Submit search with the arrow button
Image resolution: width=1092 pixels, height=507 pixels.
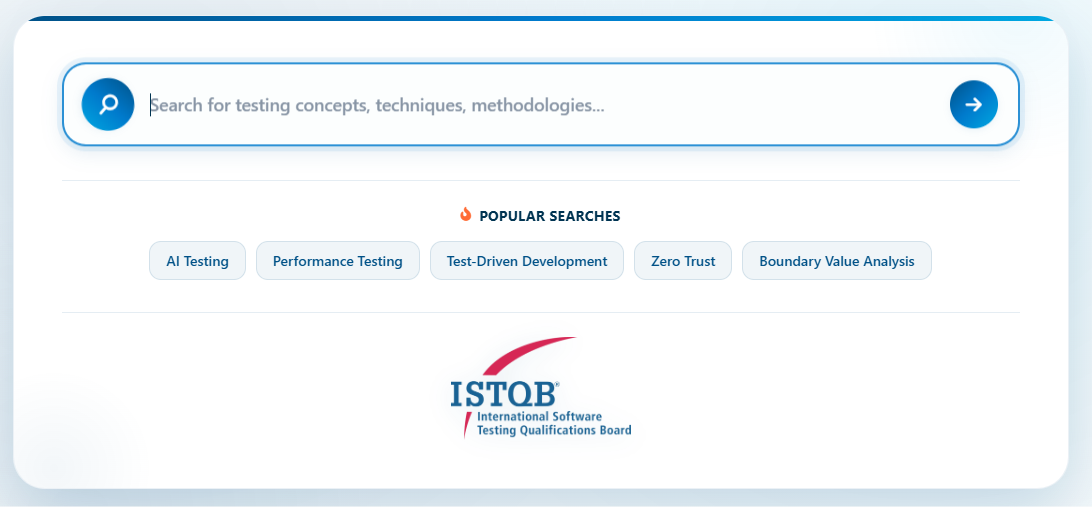click(x=974, y=104)
